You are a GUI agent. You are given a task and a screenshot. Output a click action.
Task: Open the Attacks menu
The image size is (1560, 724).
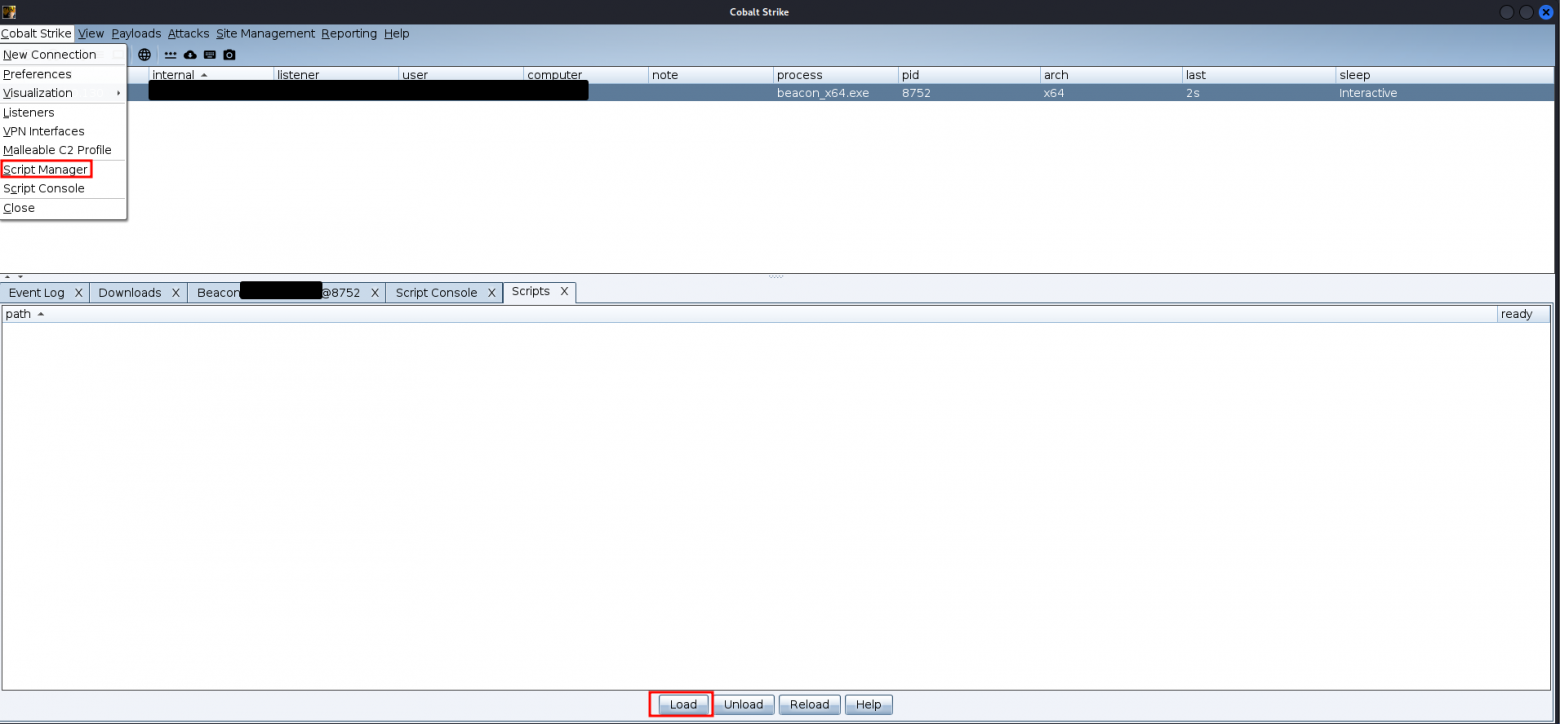point(189,33)
